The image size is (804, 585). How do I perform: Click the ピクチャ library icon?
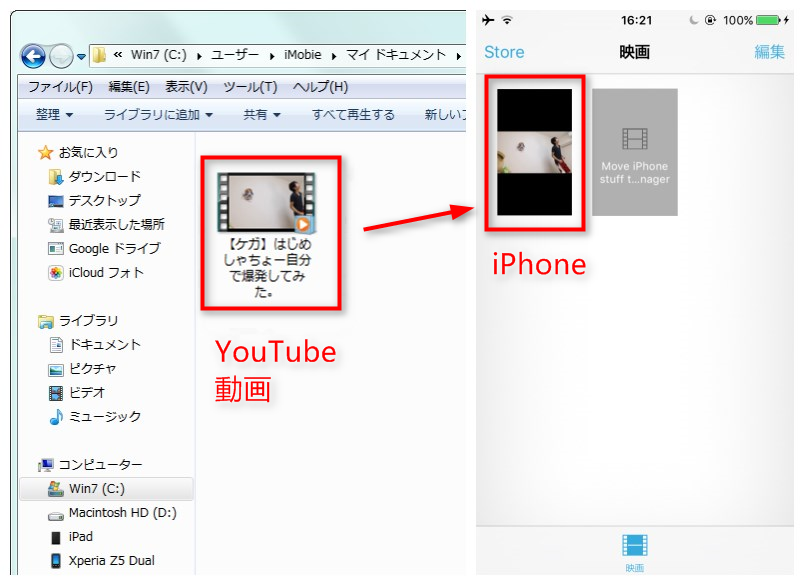[x=55, y=369]
